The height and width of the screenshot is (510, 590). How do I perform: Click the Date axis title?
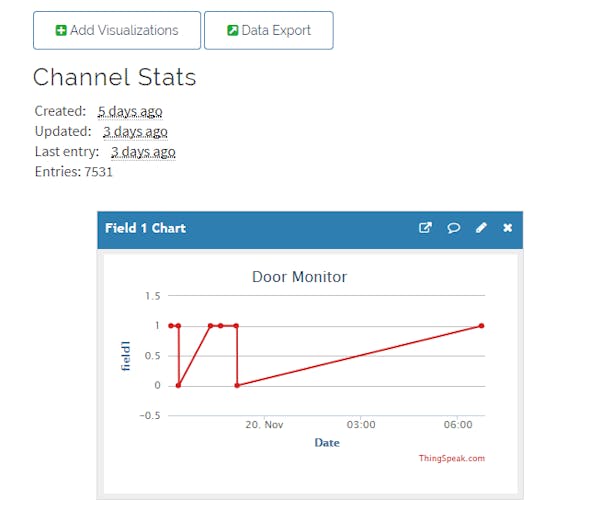pyautogui.click(x=327, y=443)
